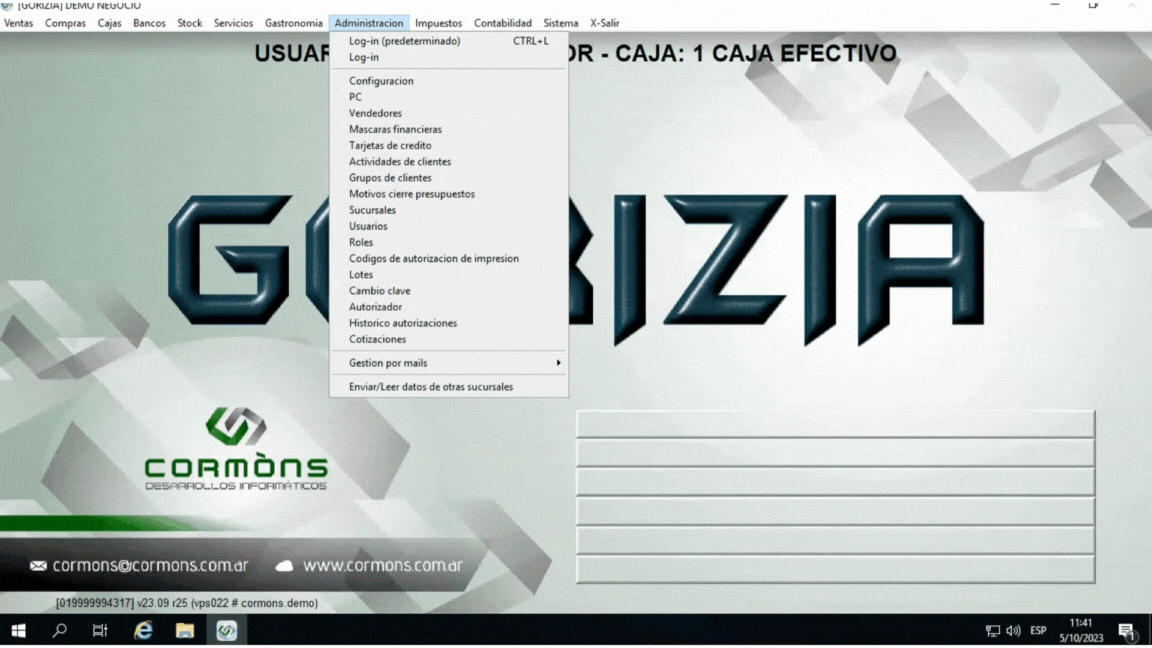The height and width of the screenshot is (648, 1152).
Task: Open Lotes entry
Action: [449, 275]
